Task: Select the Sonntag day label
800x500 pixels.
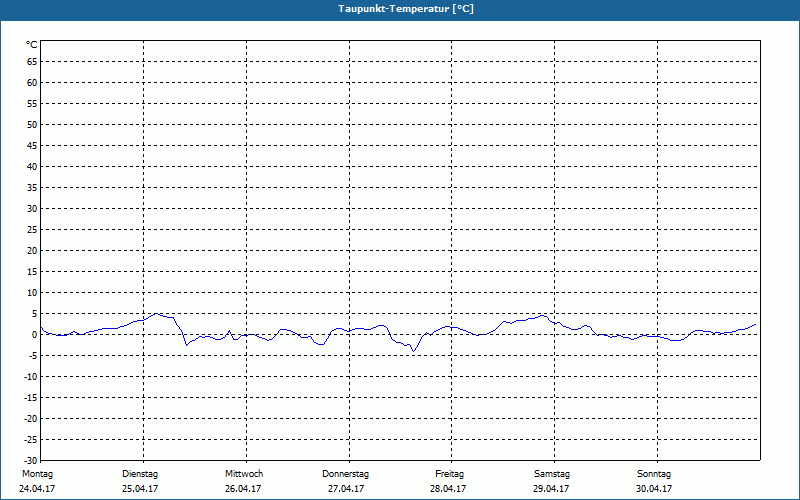Action: coord(654,474)
